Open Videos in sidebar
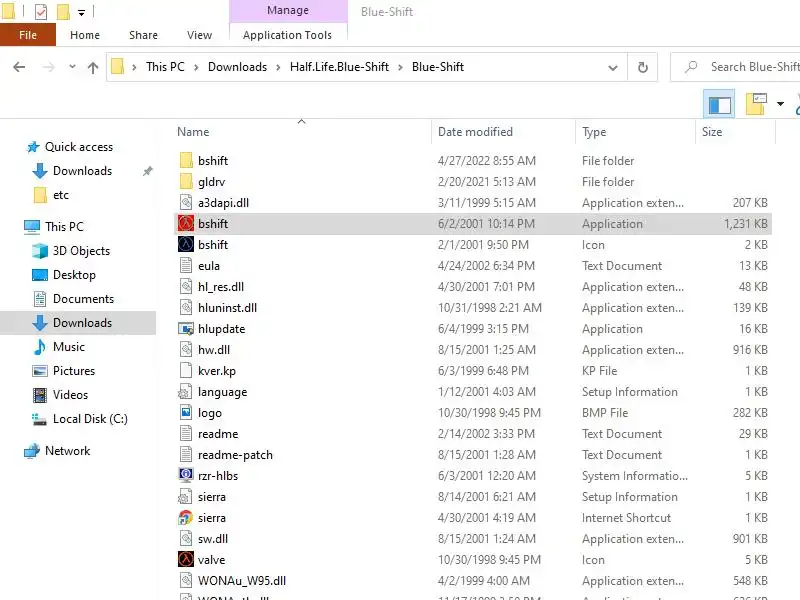 70,394
